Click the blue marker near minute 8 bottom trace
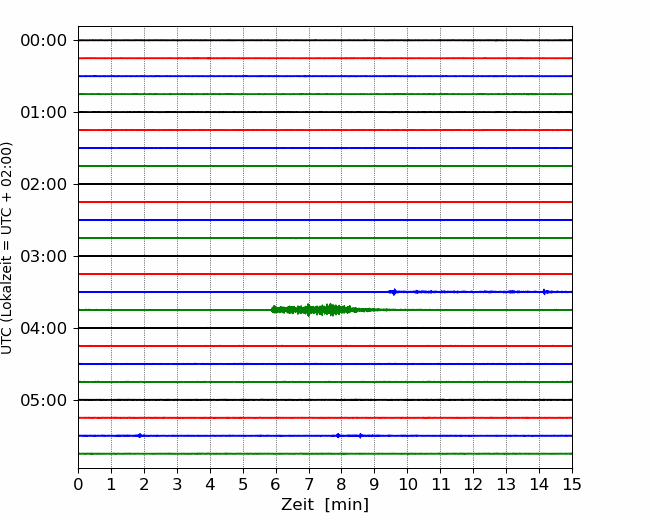 pyautogui.click(x=338, y=435)
